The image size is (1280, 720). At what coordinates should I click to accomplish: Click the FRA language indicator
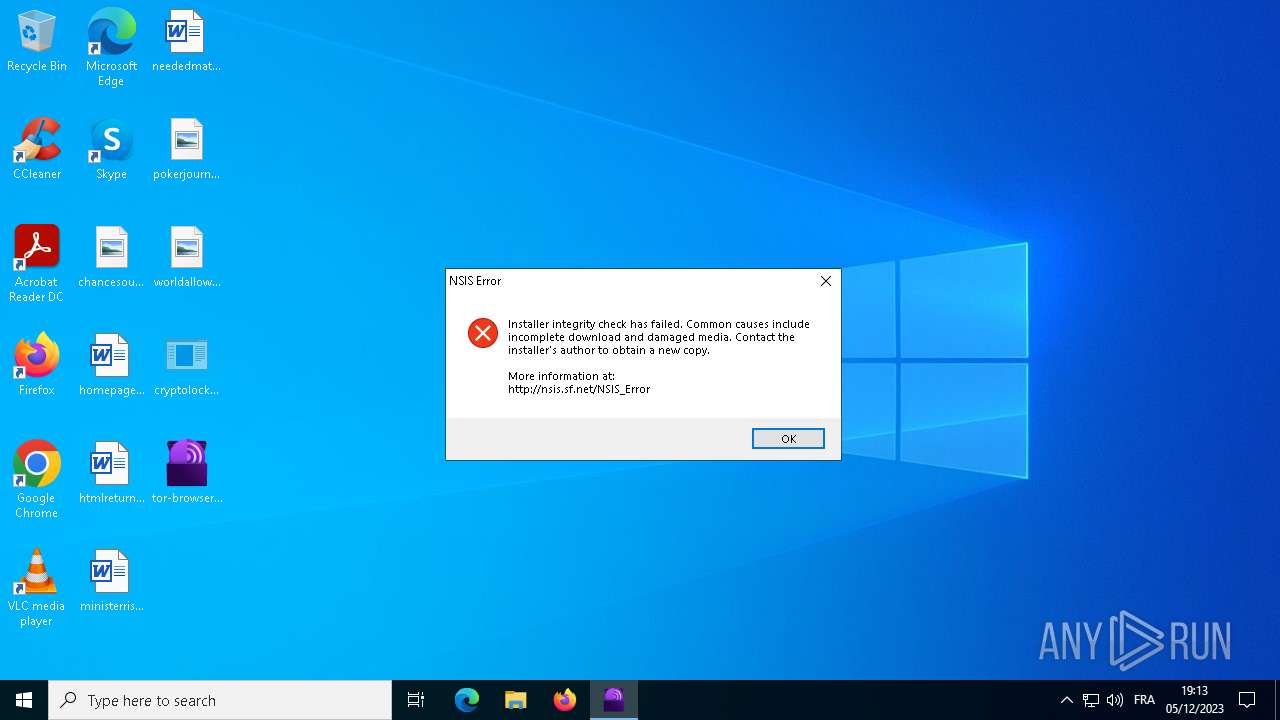(x=1145, y=700)
